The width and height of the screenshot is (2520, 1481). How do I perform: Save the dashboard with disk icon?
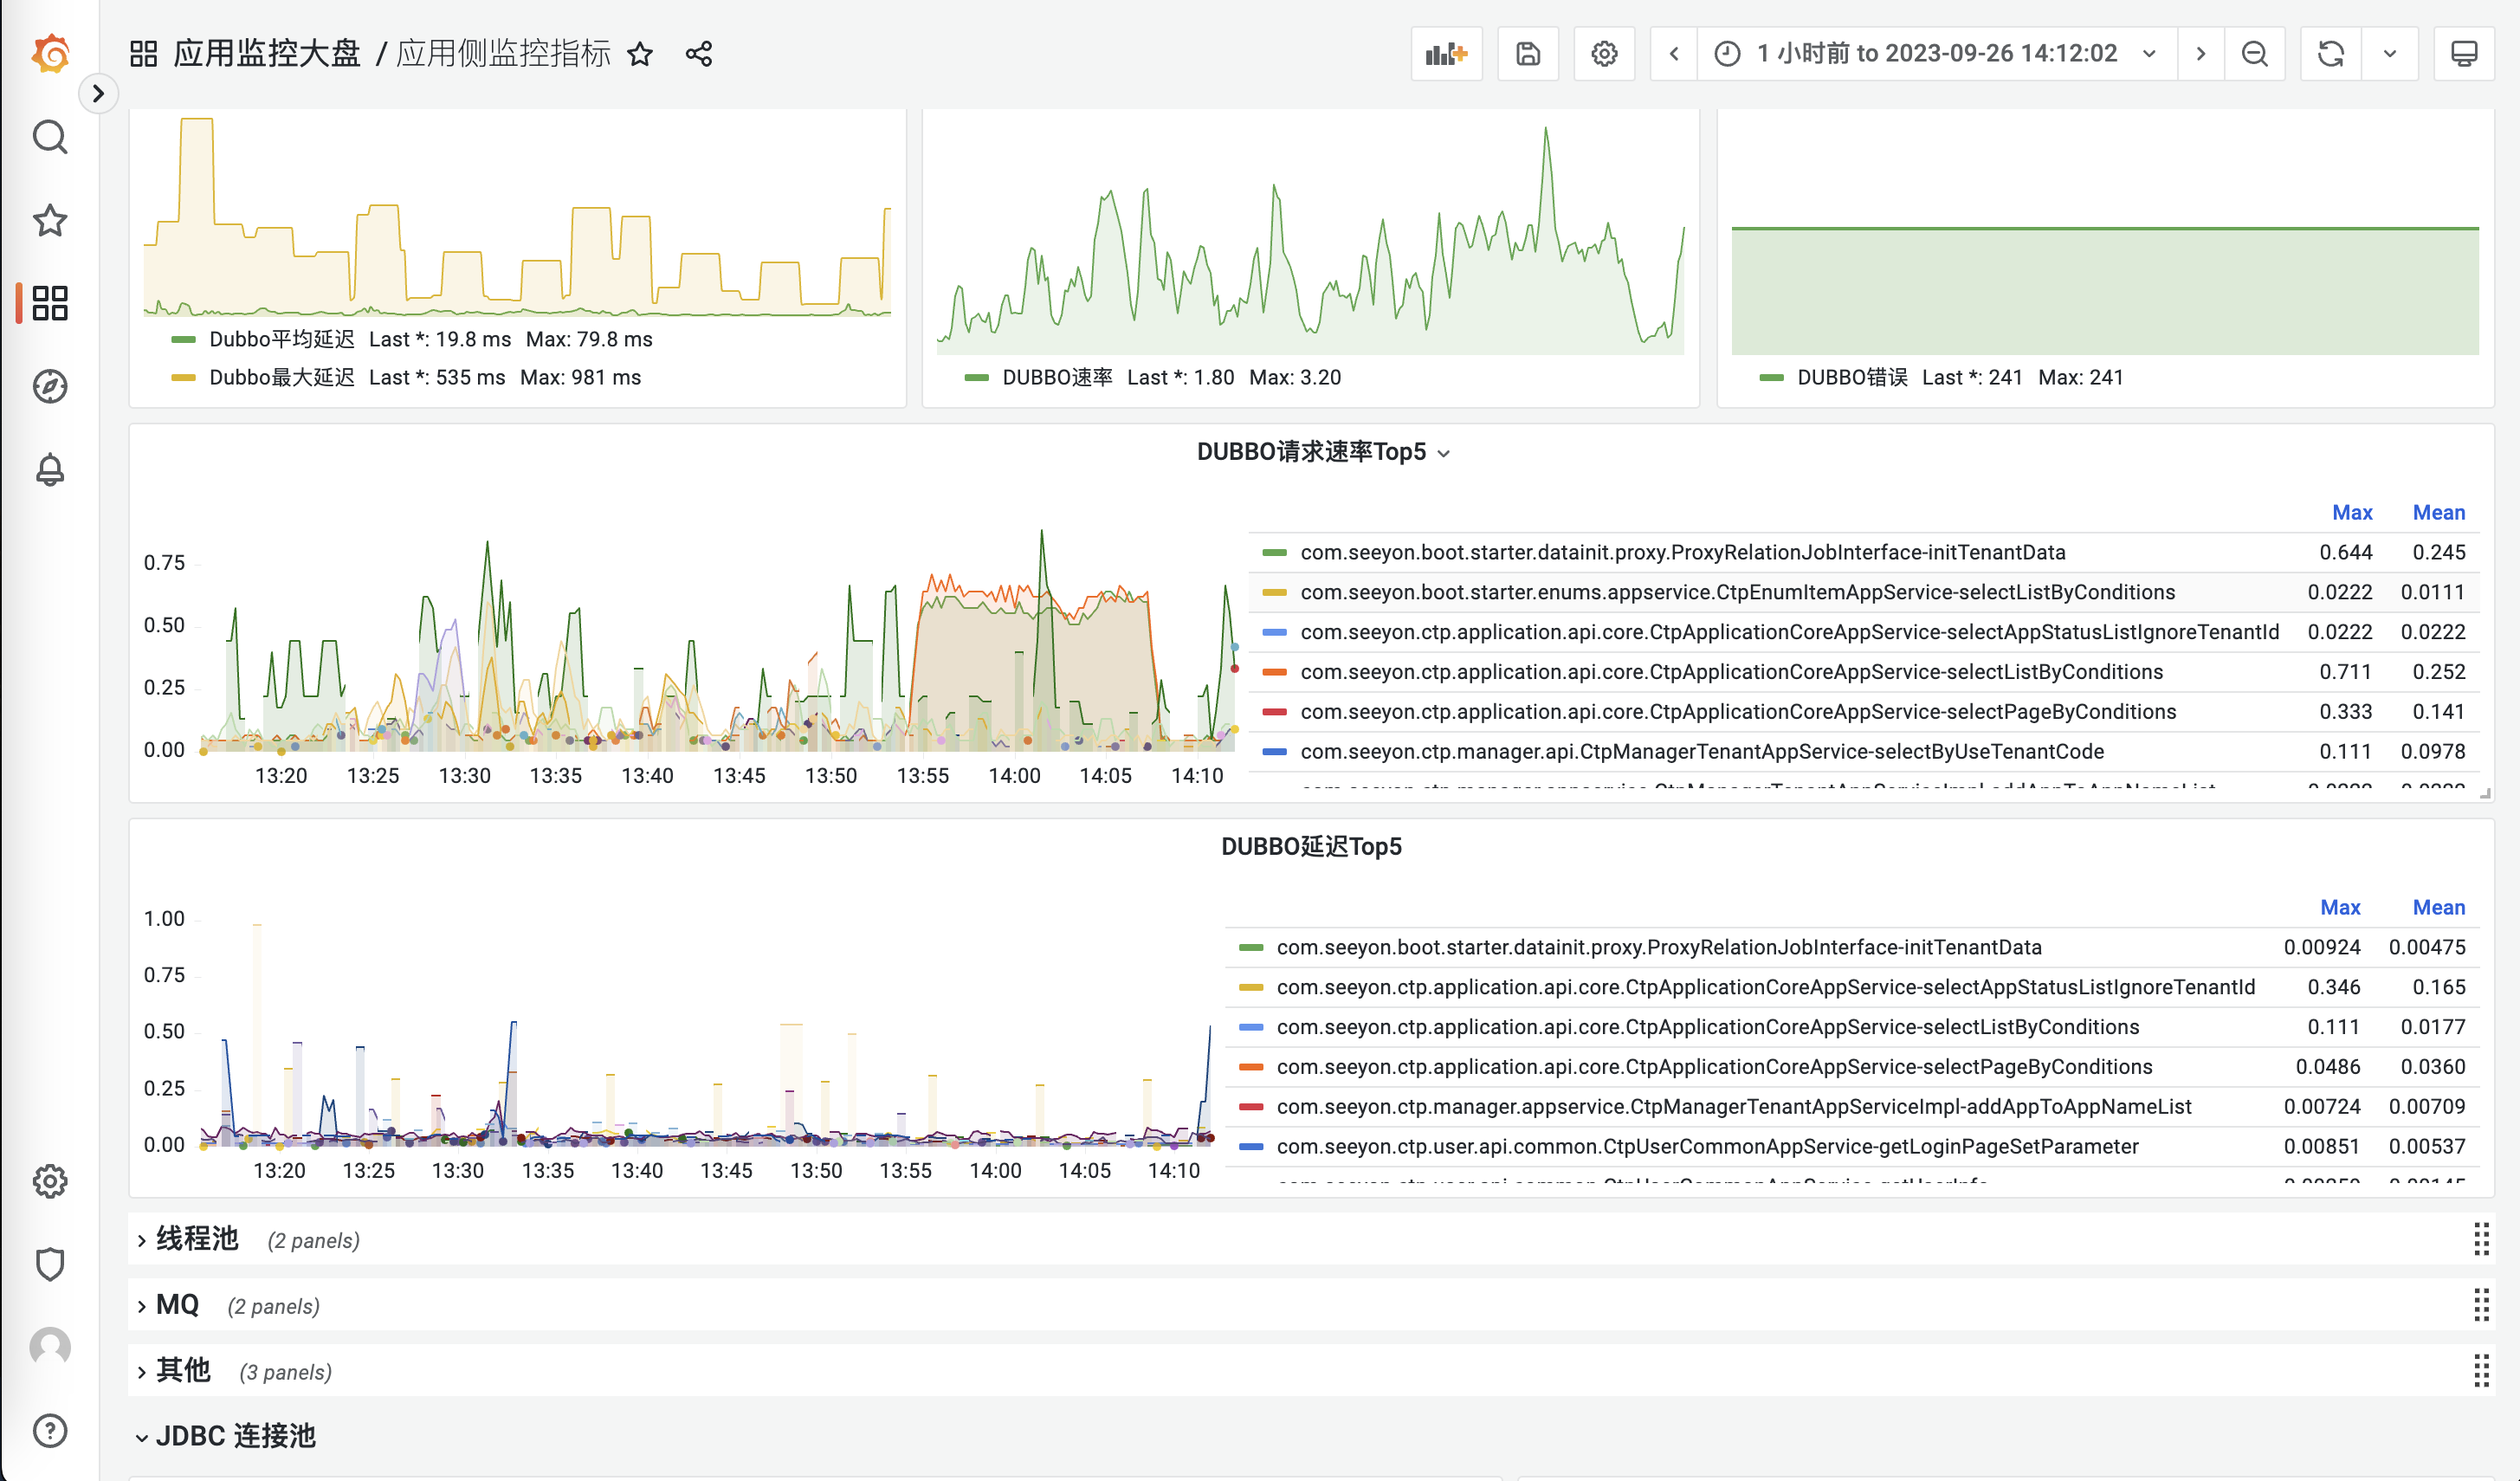[x=1528, y=54]
